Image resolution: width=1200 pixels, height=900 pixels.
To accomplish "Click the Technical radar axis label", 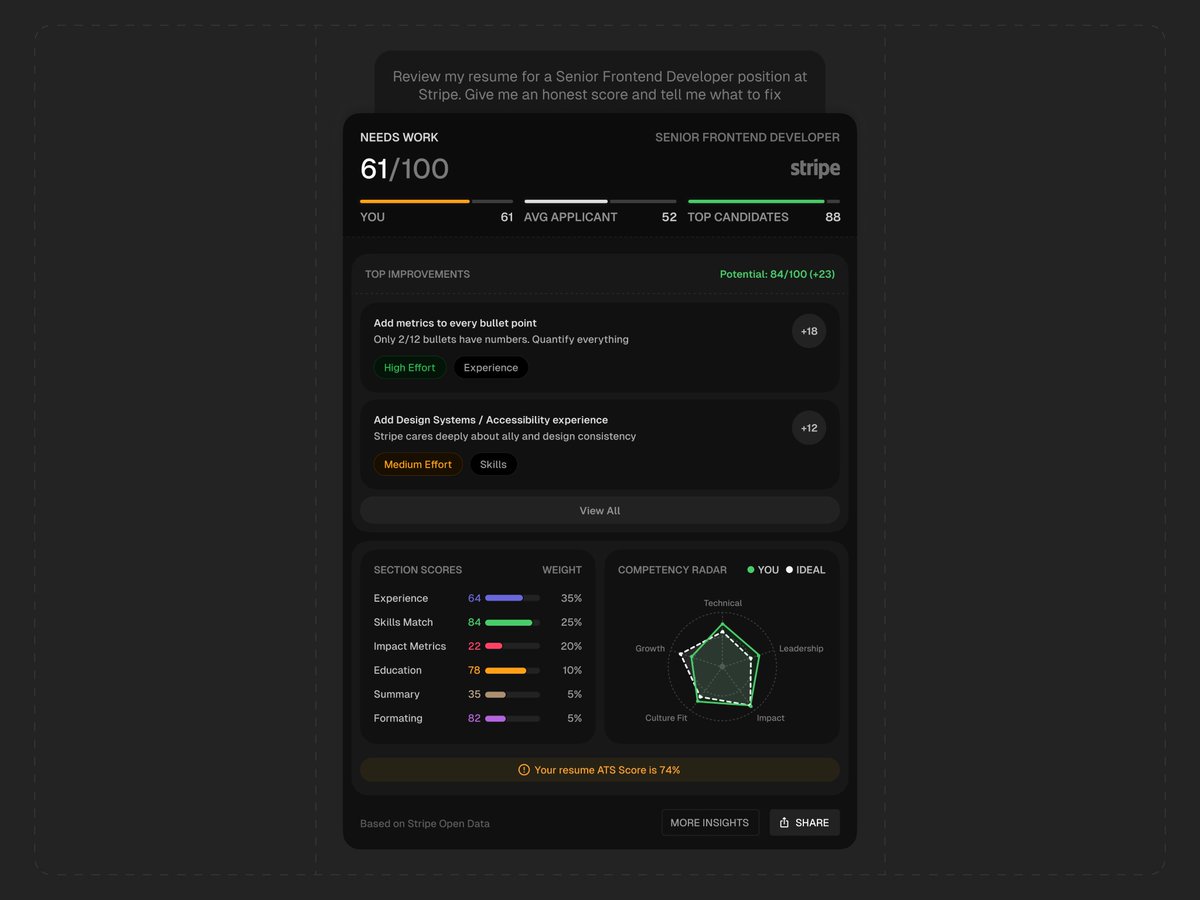I will click(722, 603).
